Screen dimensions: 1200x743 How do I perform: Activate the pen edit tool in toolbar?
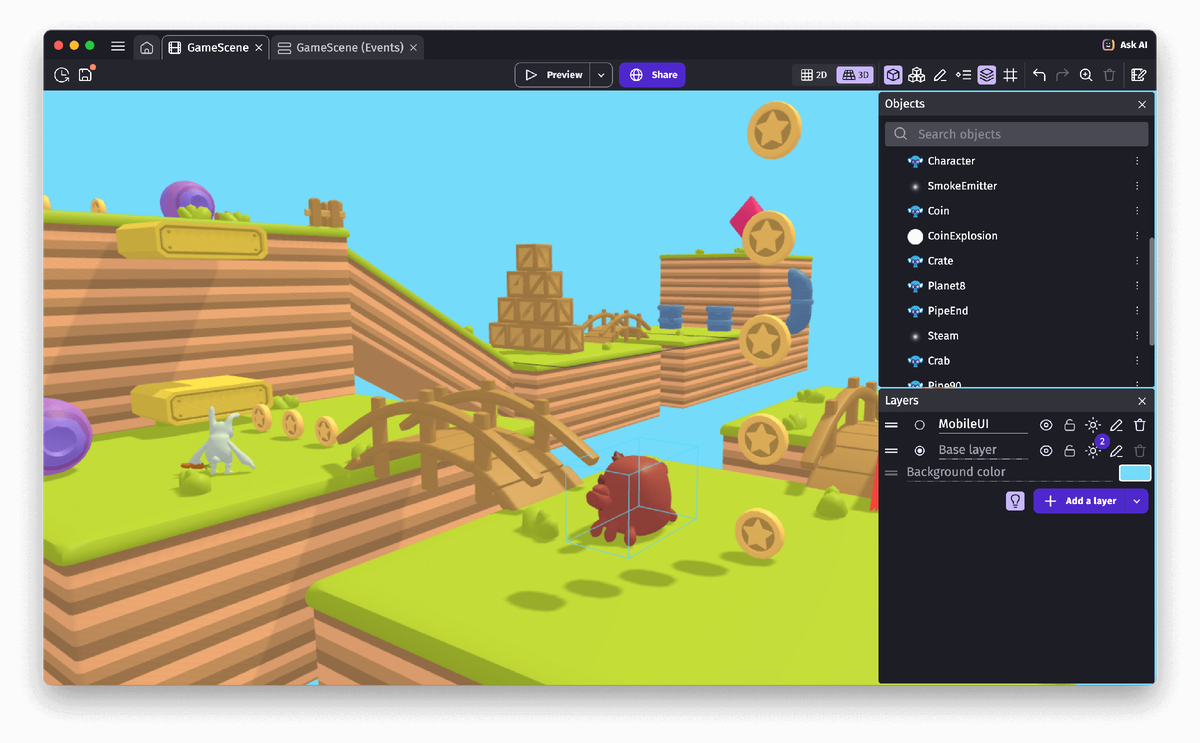tap(941, 74)
